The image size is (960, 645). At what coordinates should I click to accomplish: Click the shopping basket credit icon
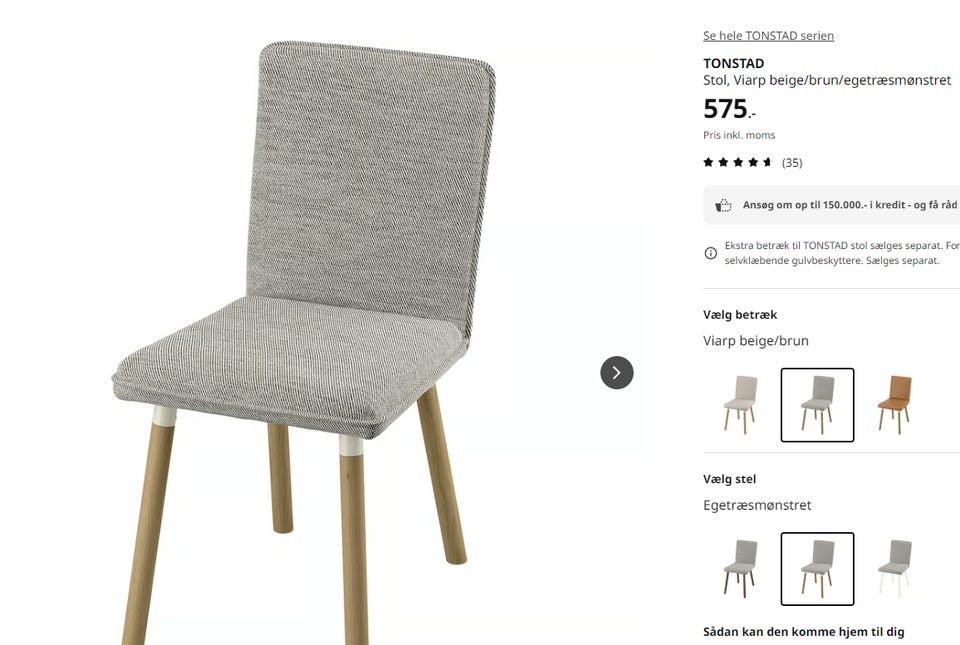point(724,205)
